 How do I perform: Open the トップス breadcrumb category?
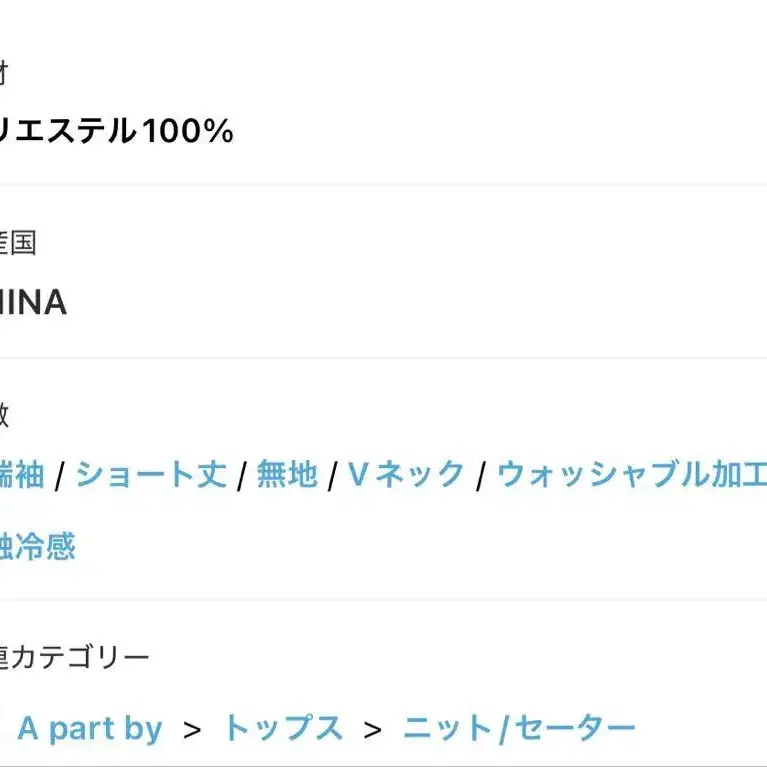coord(283,727)
